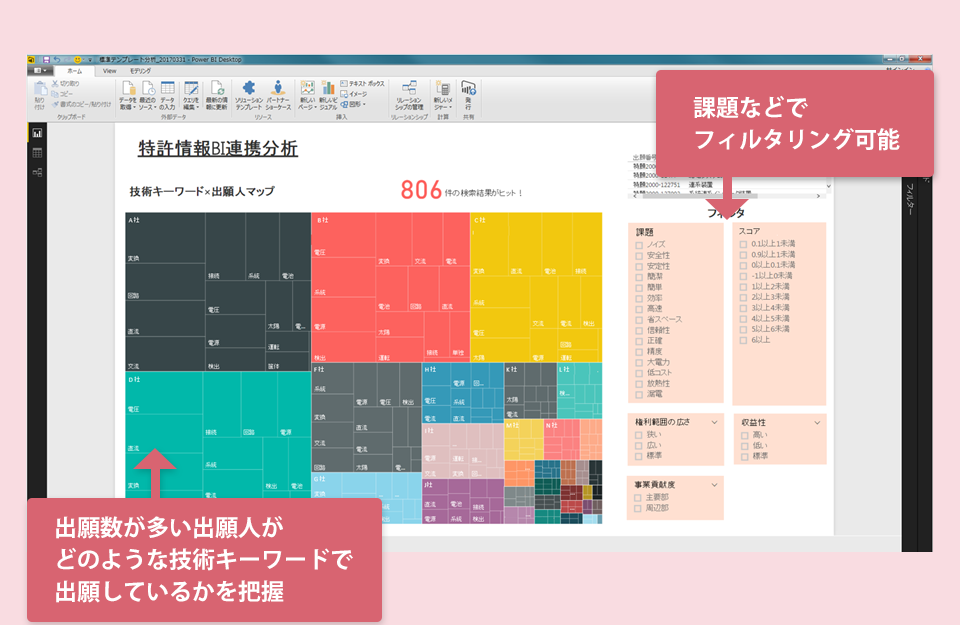Cut the selection with 切り取り
Viewport: 960px width, 625px height.
pyautogui.click(x=65, y=83)
